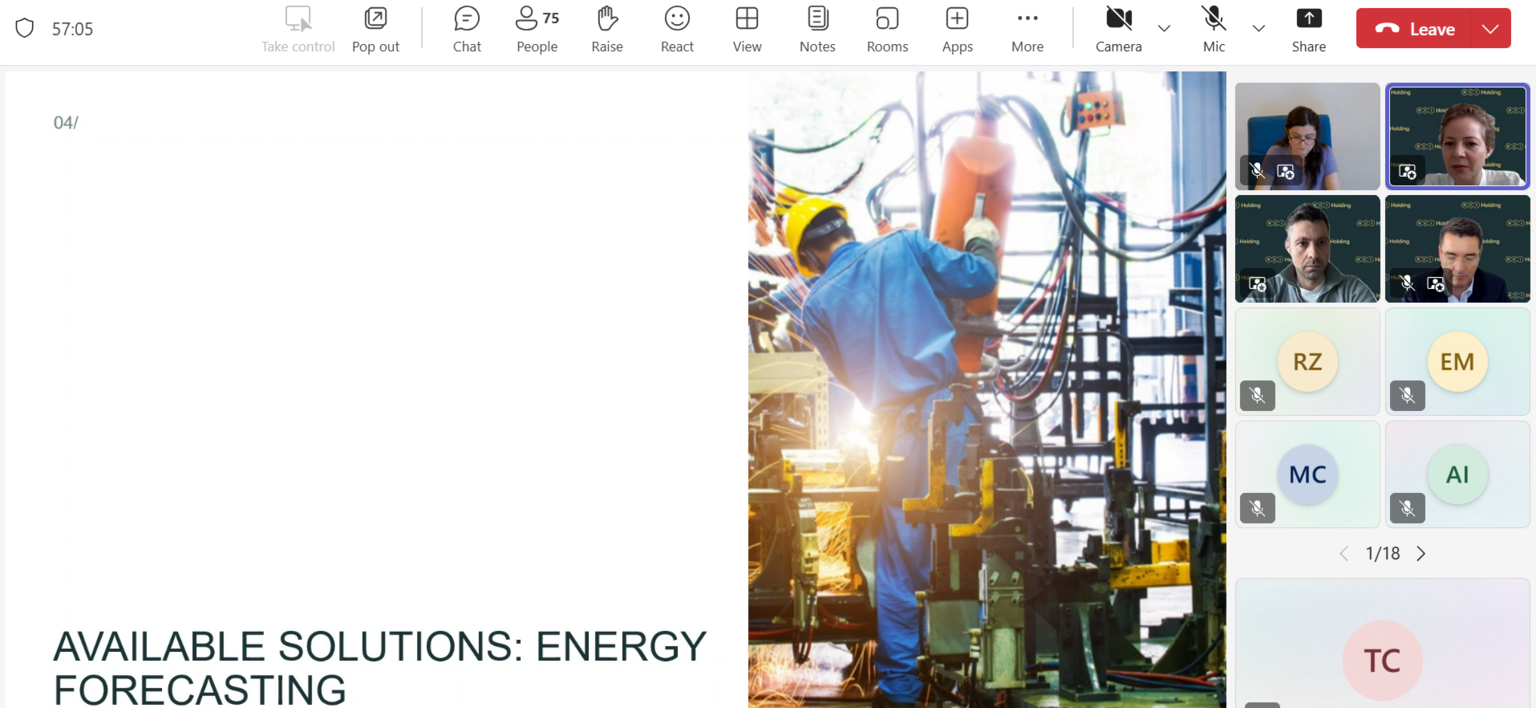Expand the Mic options arrow

click(1259, 29)
